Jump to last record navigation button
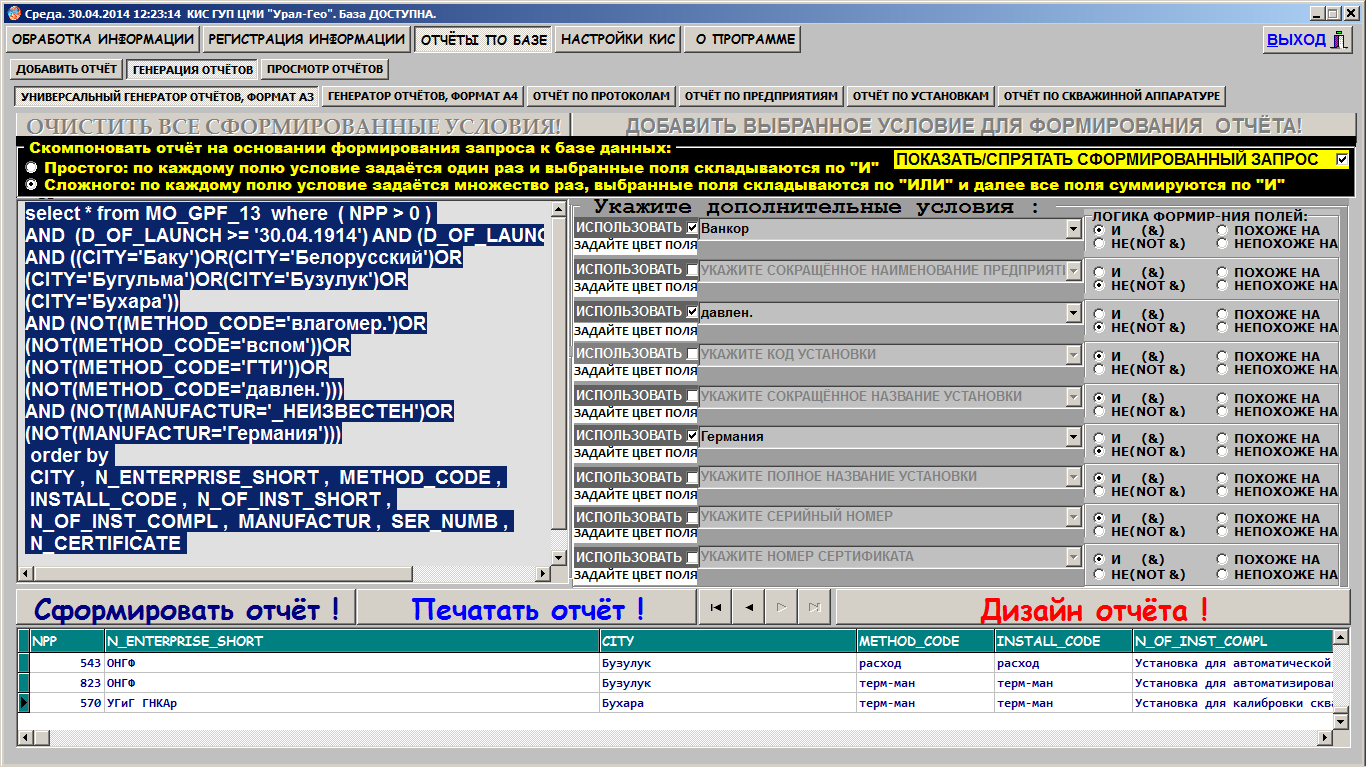Screen dimensions: 1366x768 [x=814, y=607]
